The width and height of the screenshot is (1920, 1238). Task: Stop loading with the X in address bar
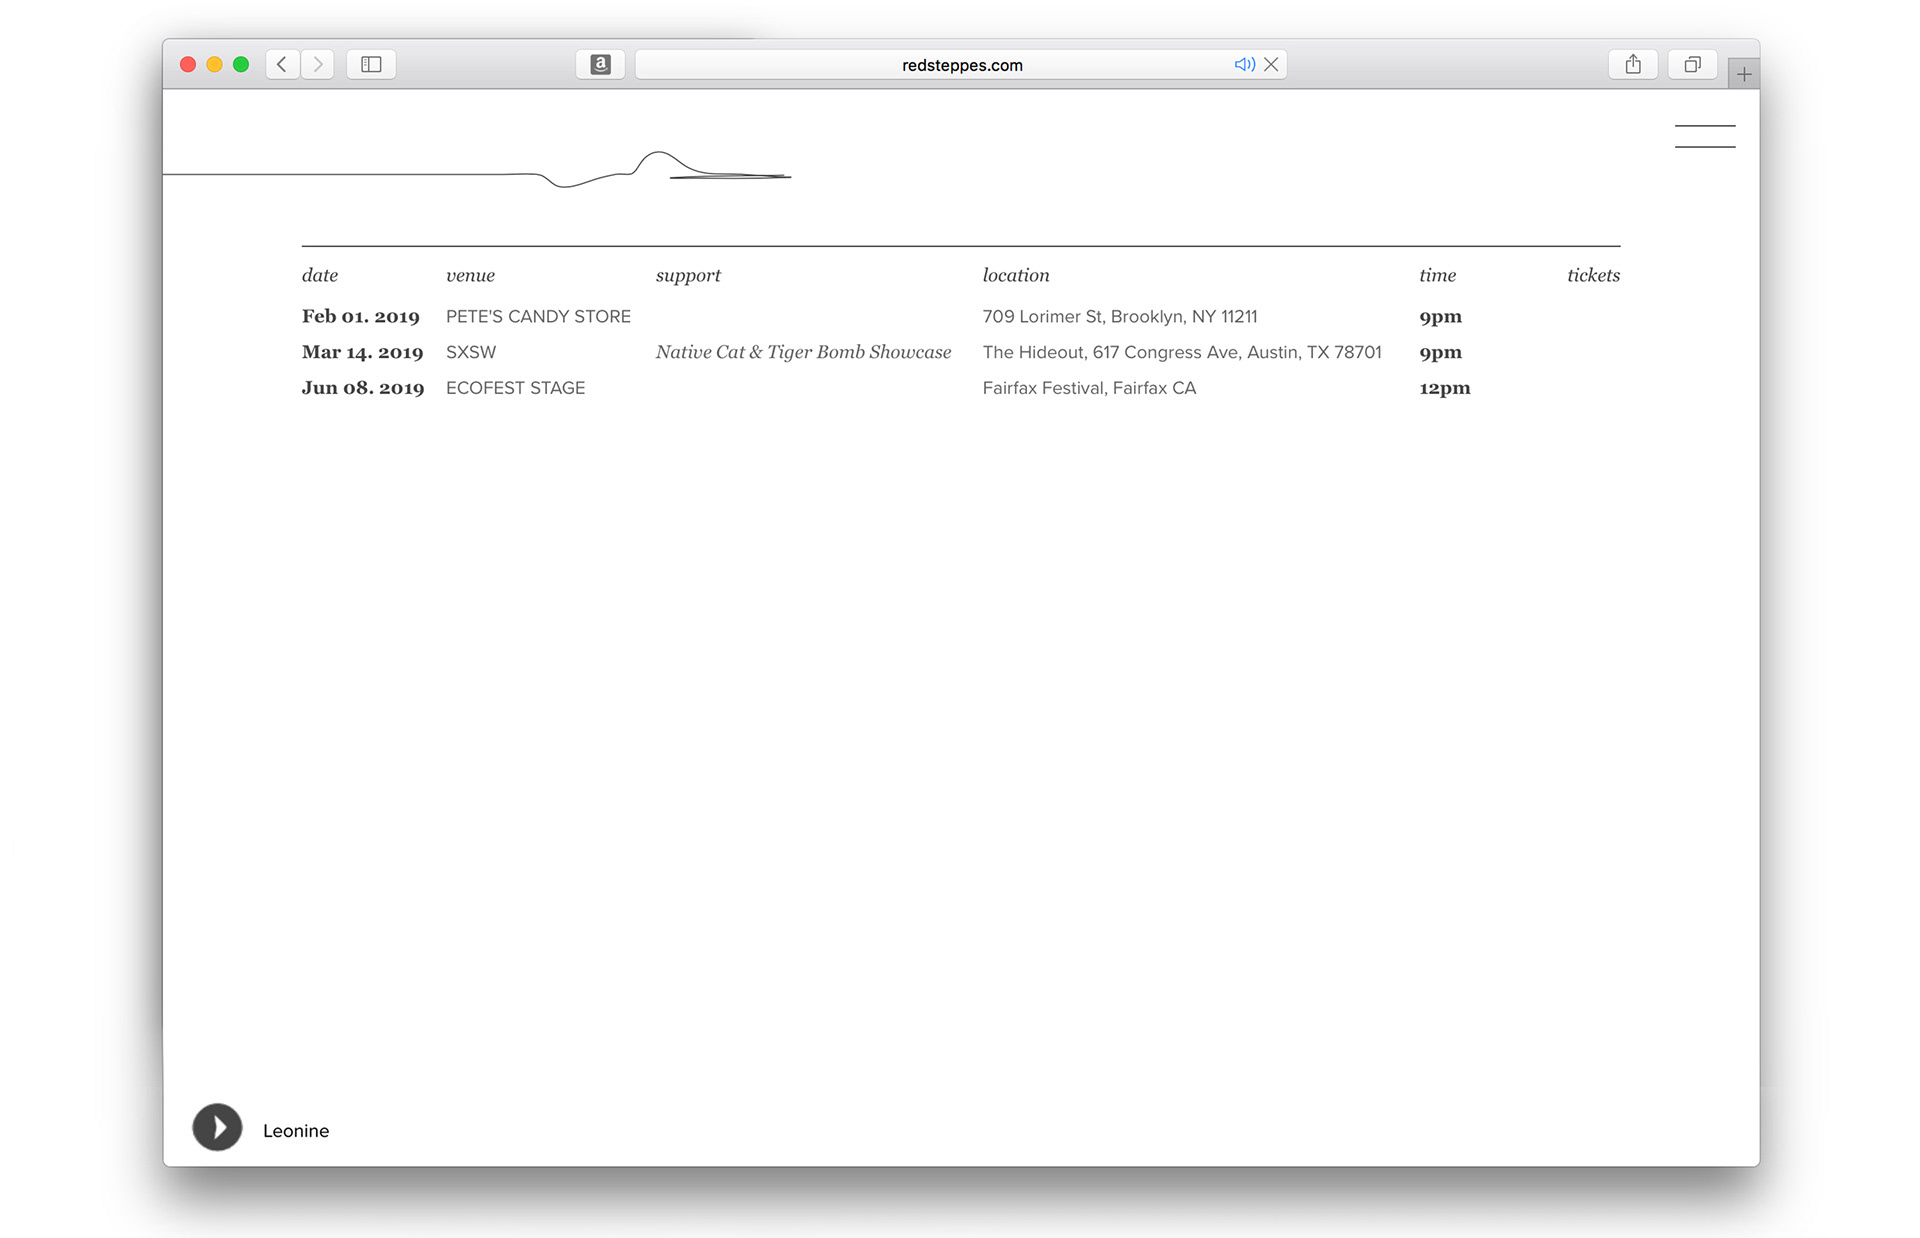(1271, 64)
